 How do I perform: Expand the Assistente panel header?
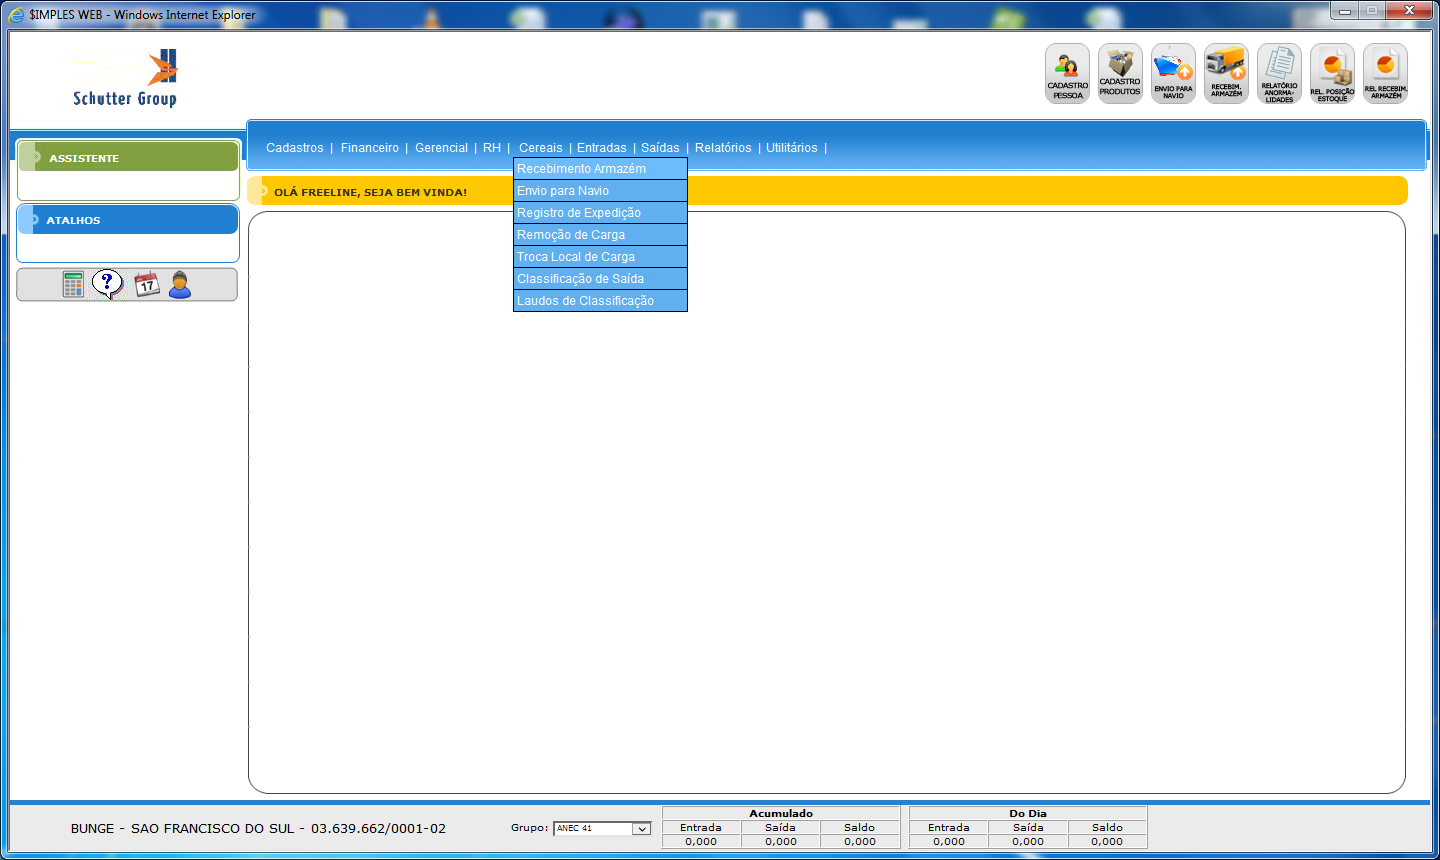(128, 158)
